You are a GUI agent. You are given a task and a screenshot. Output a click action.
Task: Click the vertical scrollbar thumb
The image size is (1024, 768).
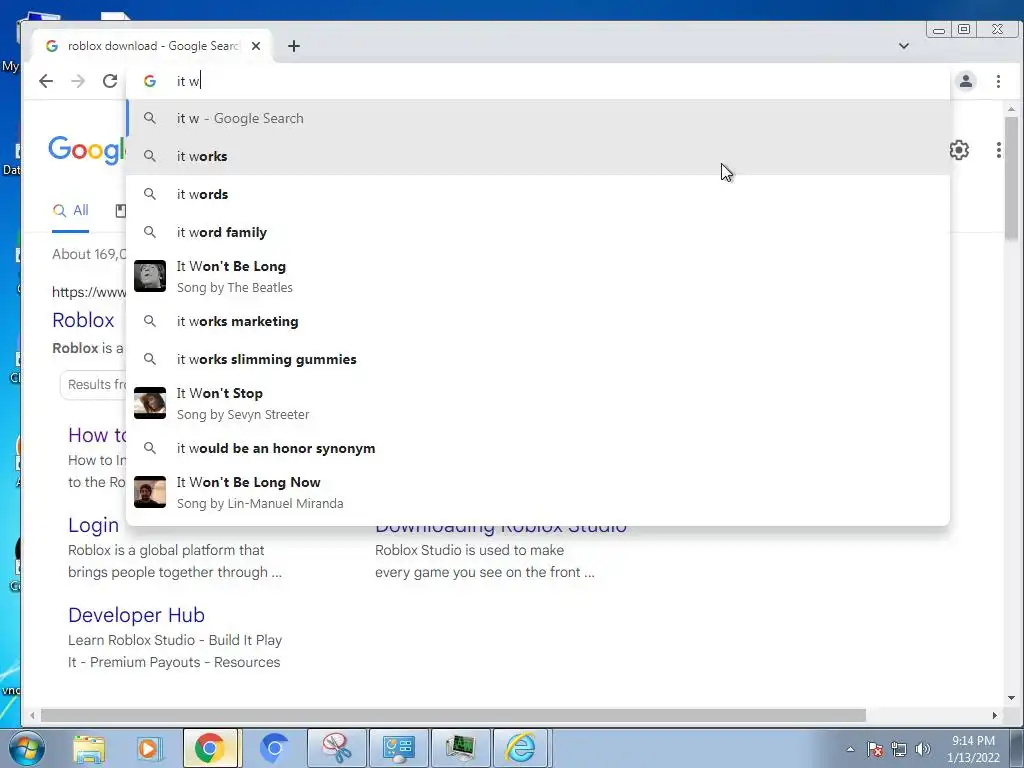click(x=1012, y=178)
